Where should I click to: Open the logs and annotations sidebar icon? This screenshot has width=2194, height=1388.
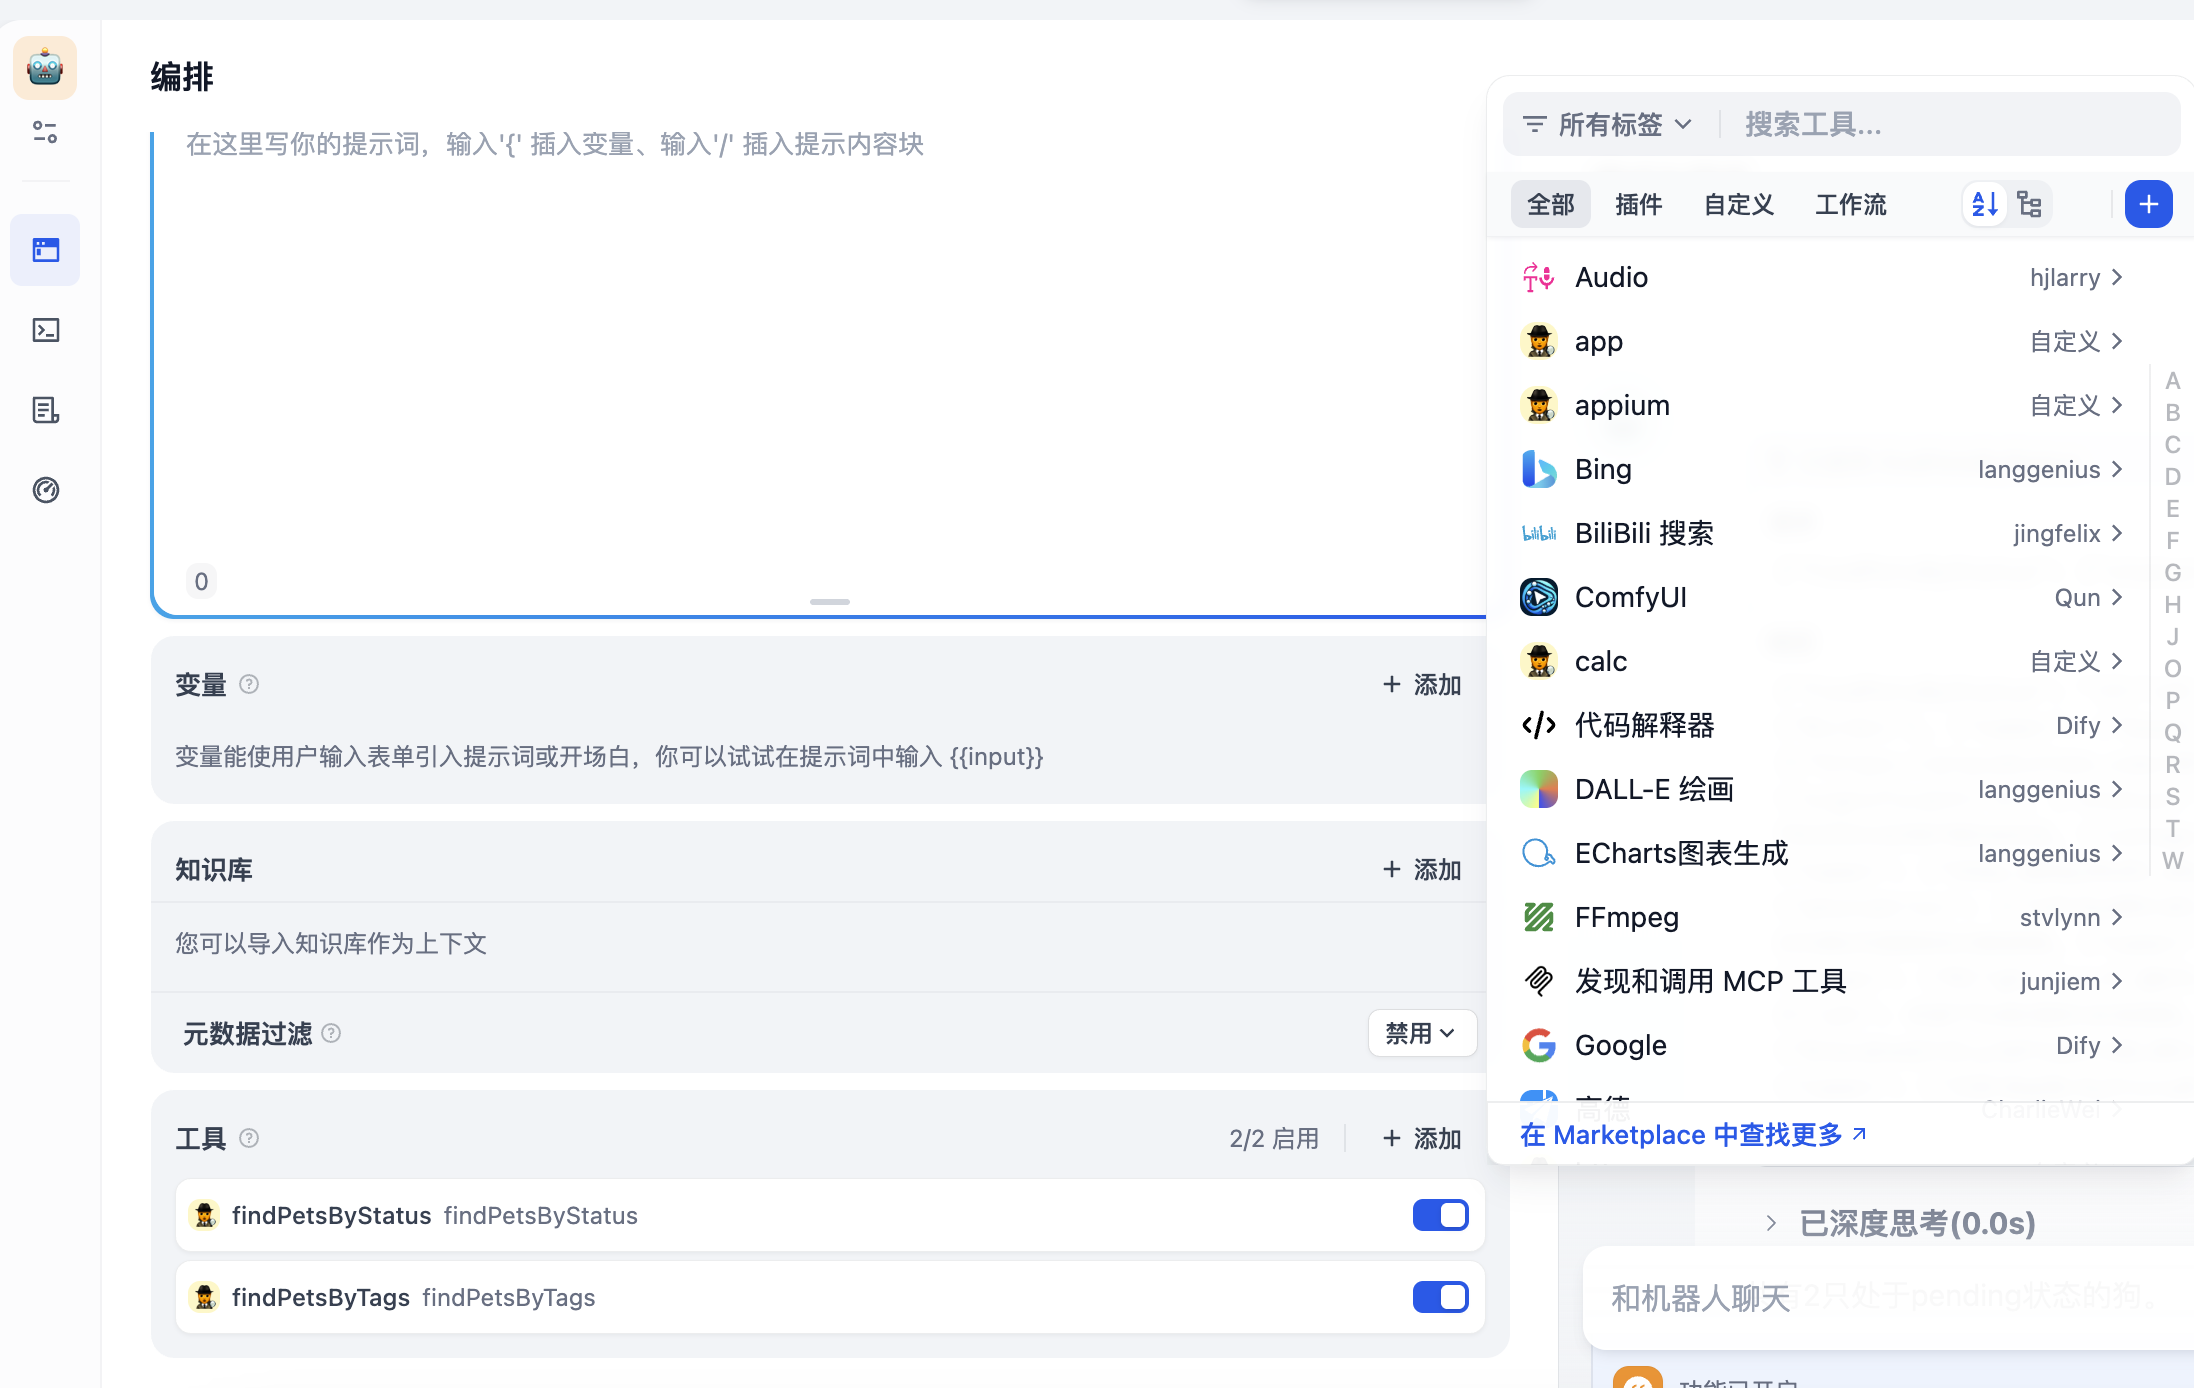click(45, 410)
